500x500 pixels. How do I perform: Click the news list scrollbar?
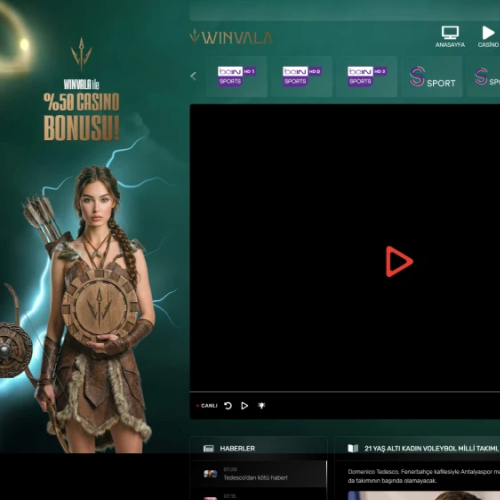(326, 480)
